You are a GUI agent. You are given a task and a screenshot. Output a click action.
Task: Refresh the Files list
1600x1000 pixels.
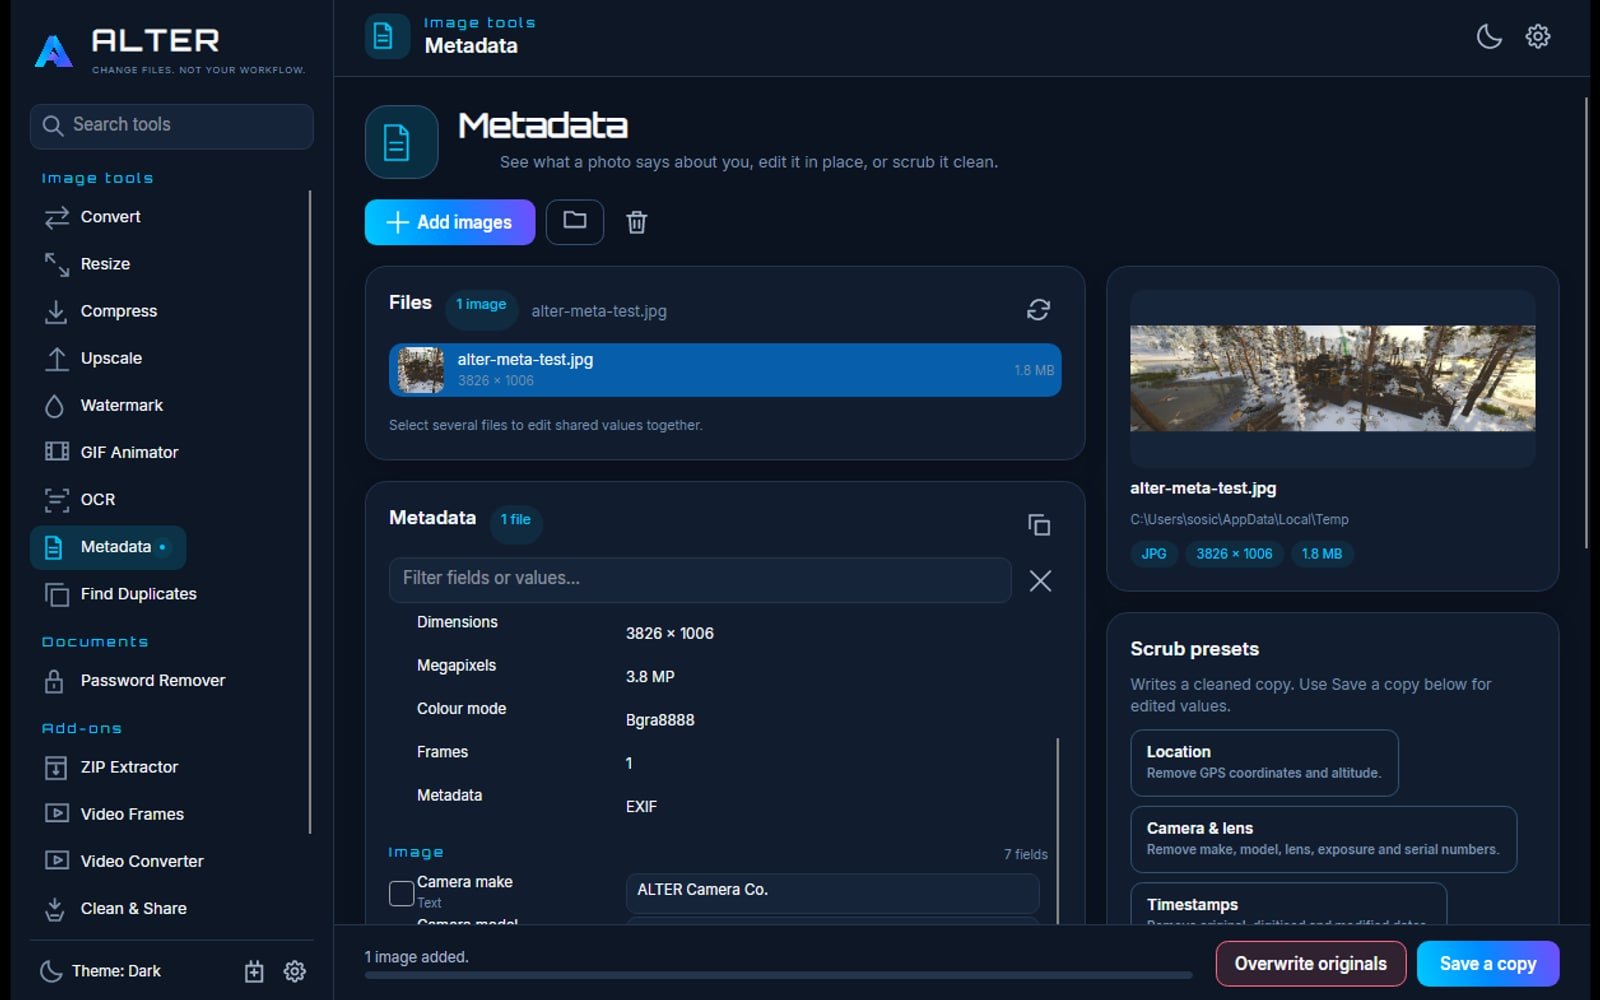point(1038,310)
